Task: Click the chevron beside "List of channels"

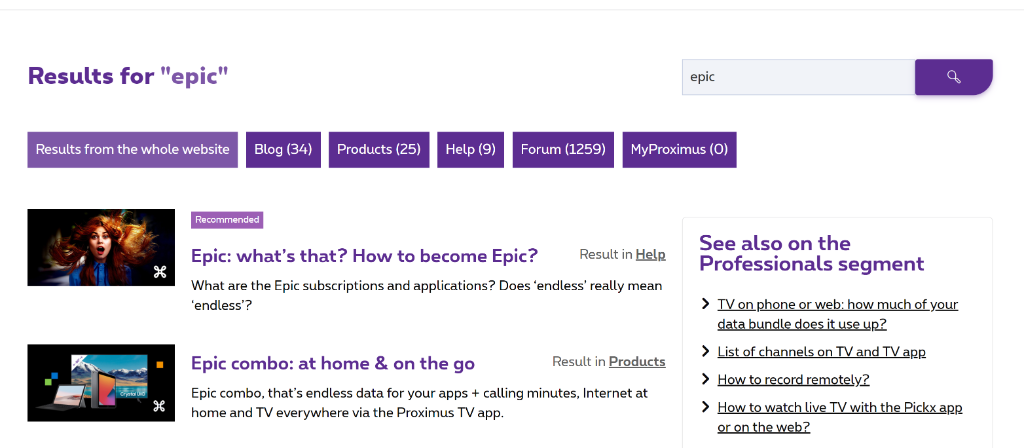Action: 705,351
